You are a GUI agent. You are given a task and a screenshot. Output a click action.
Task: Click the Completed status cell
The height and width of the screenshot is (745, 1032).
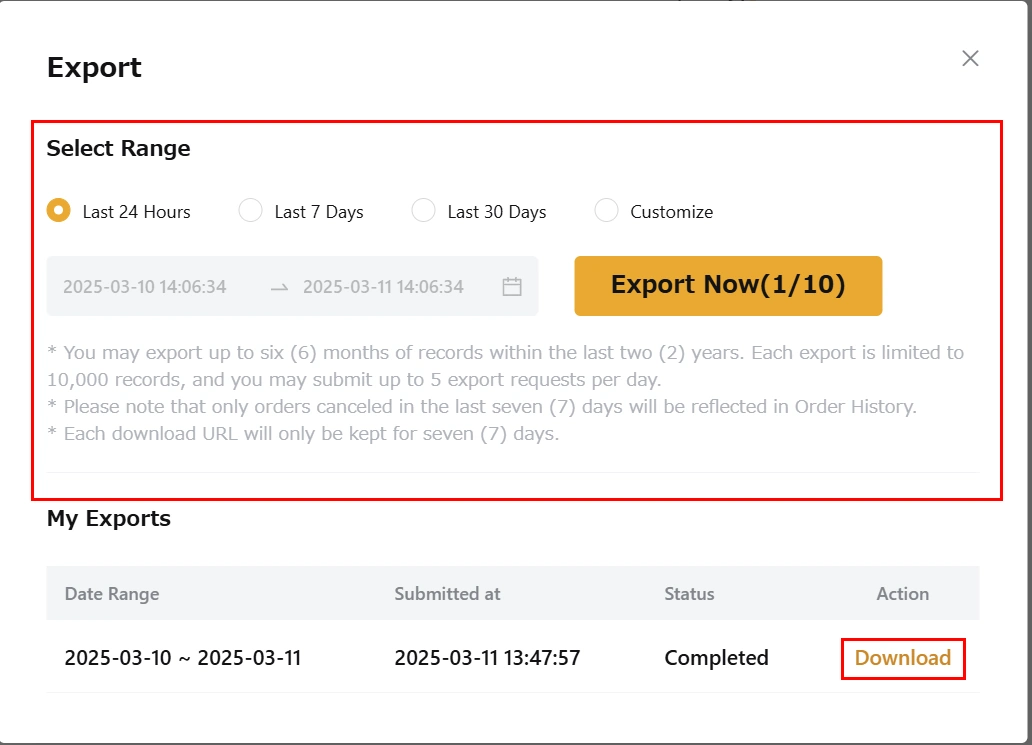716,658
